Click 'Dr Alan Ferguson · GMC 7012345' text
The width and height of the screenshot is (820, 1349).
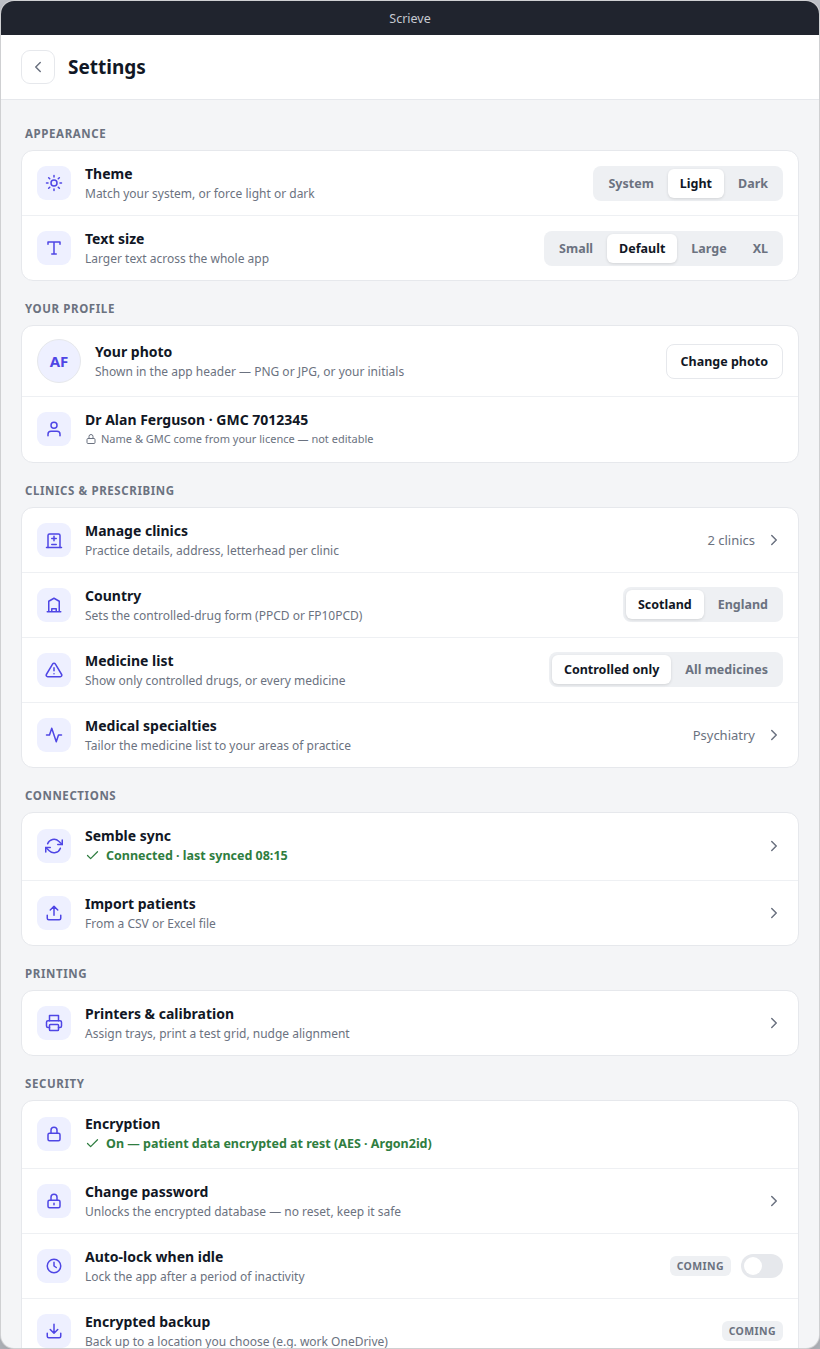pyautogui.click(x=196, y=420)
